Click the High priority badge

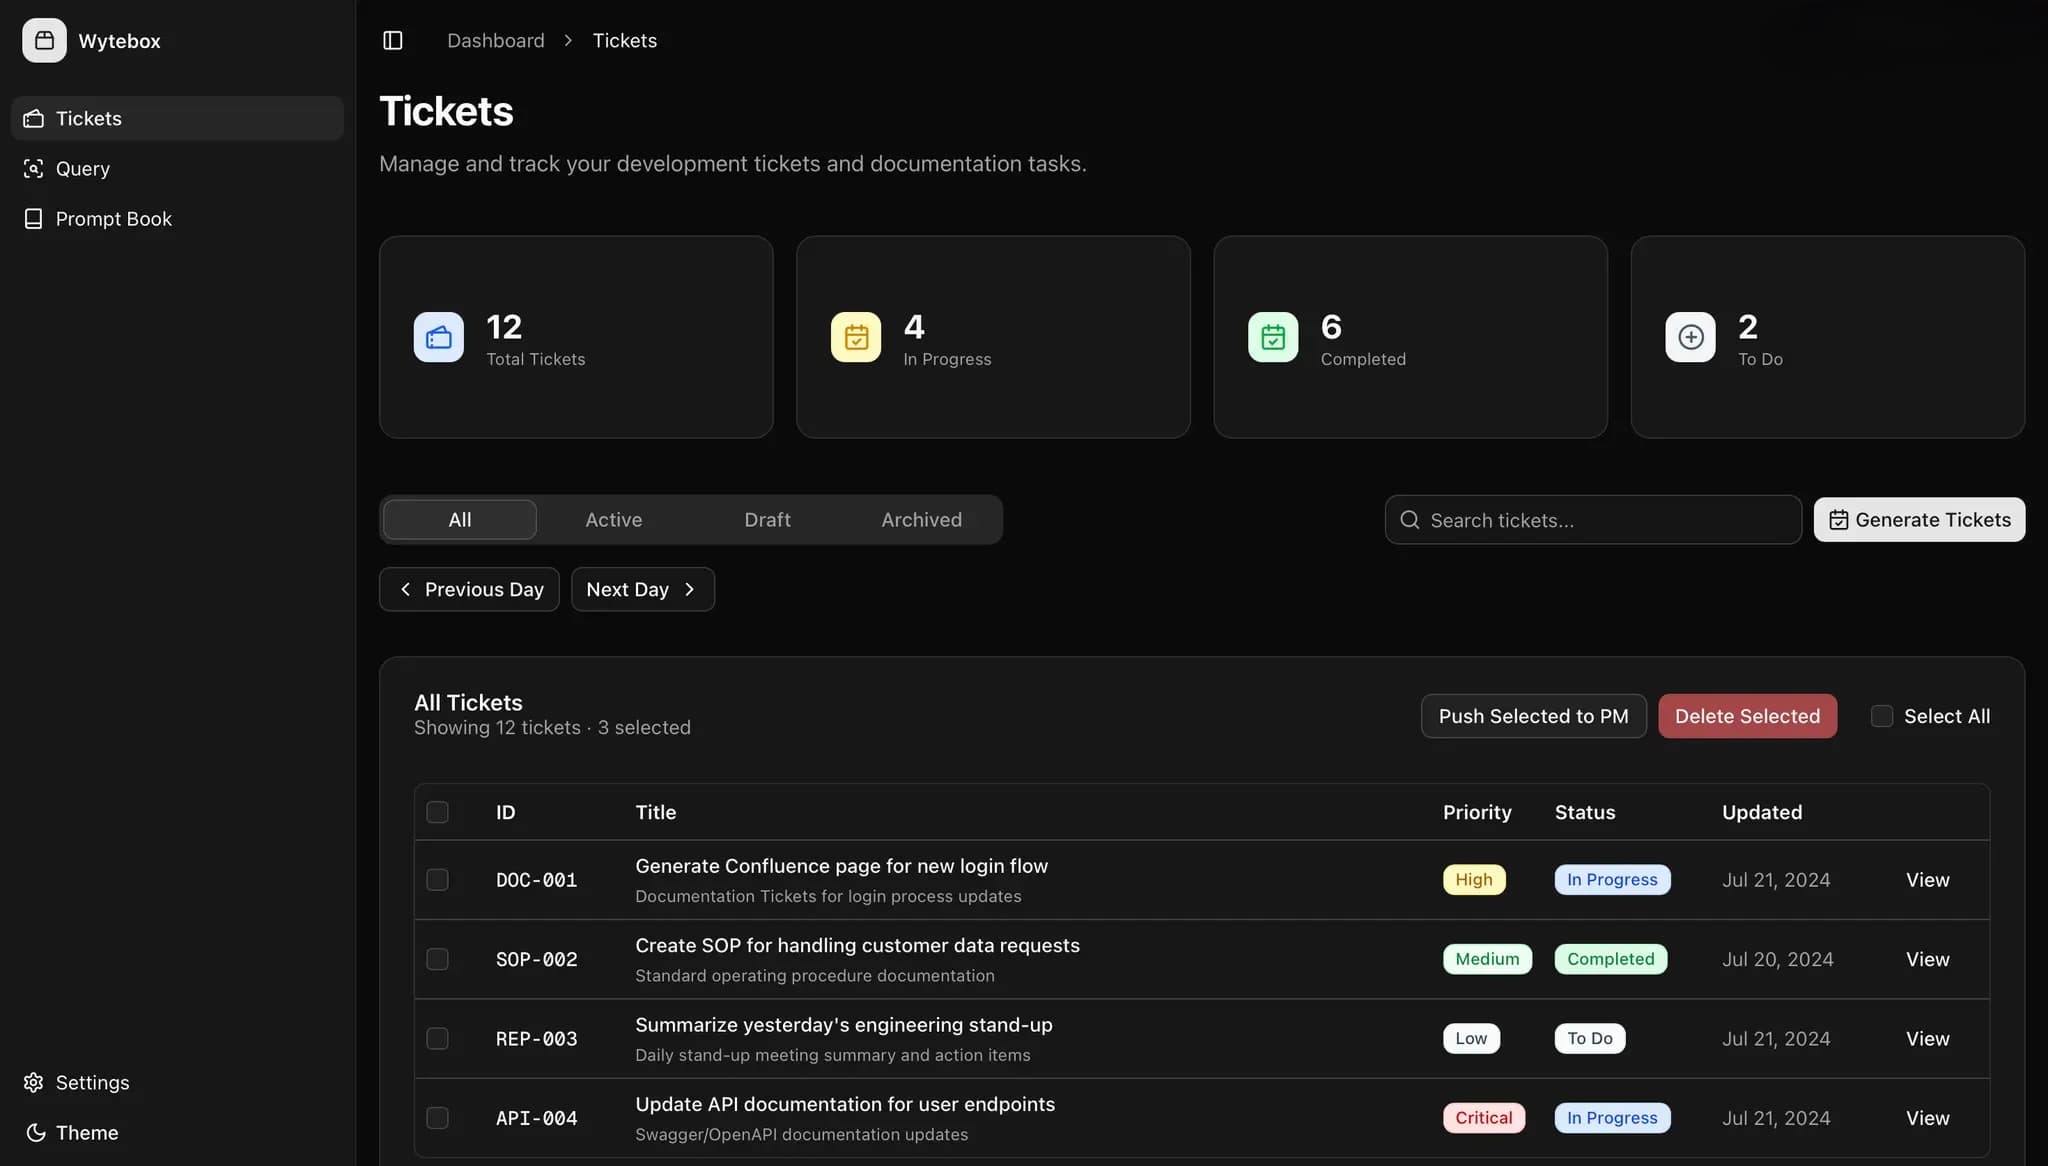point(1473,879)
